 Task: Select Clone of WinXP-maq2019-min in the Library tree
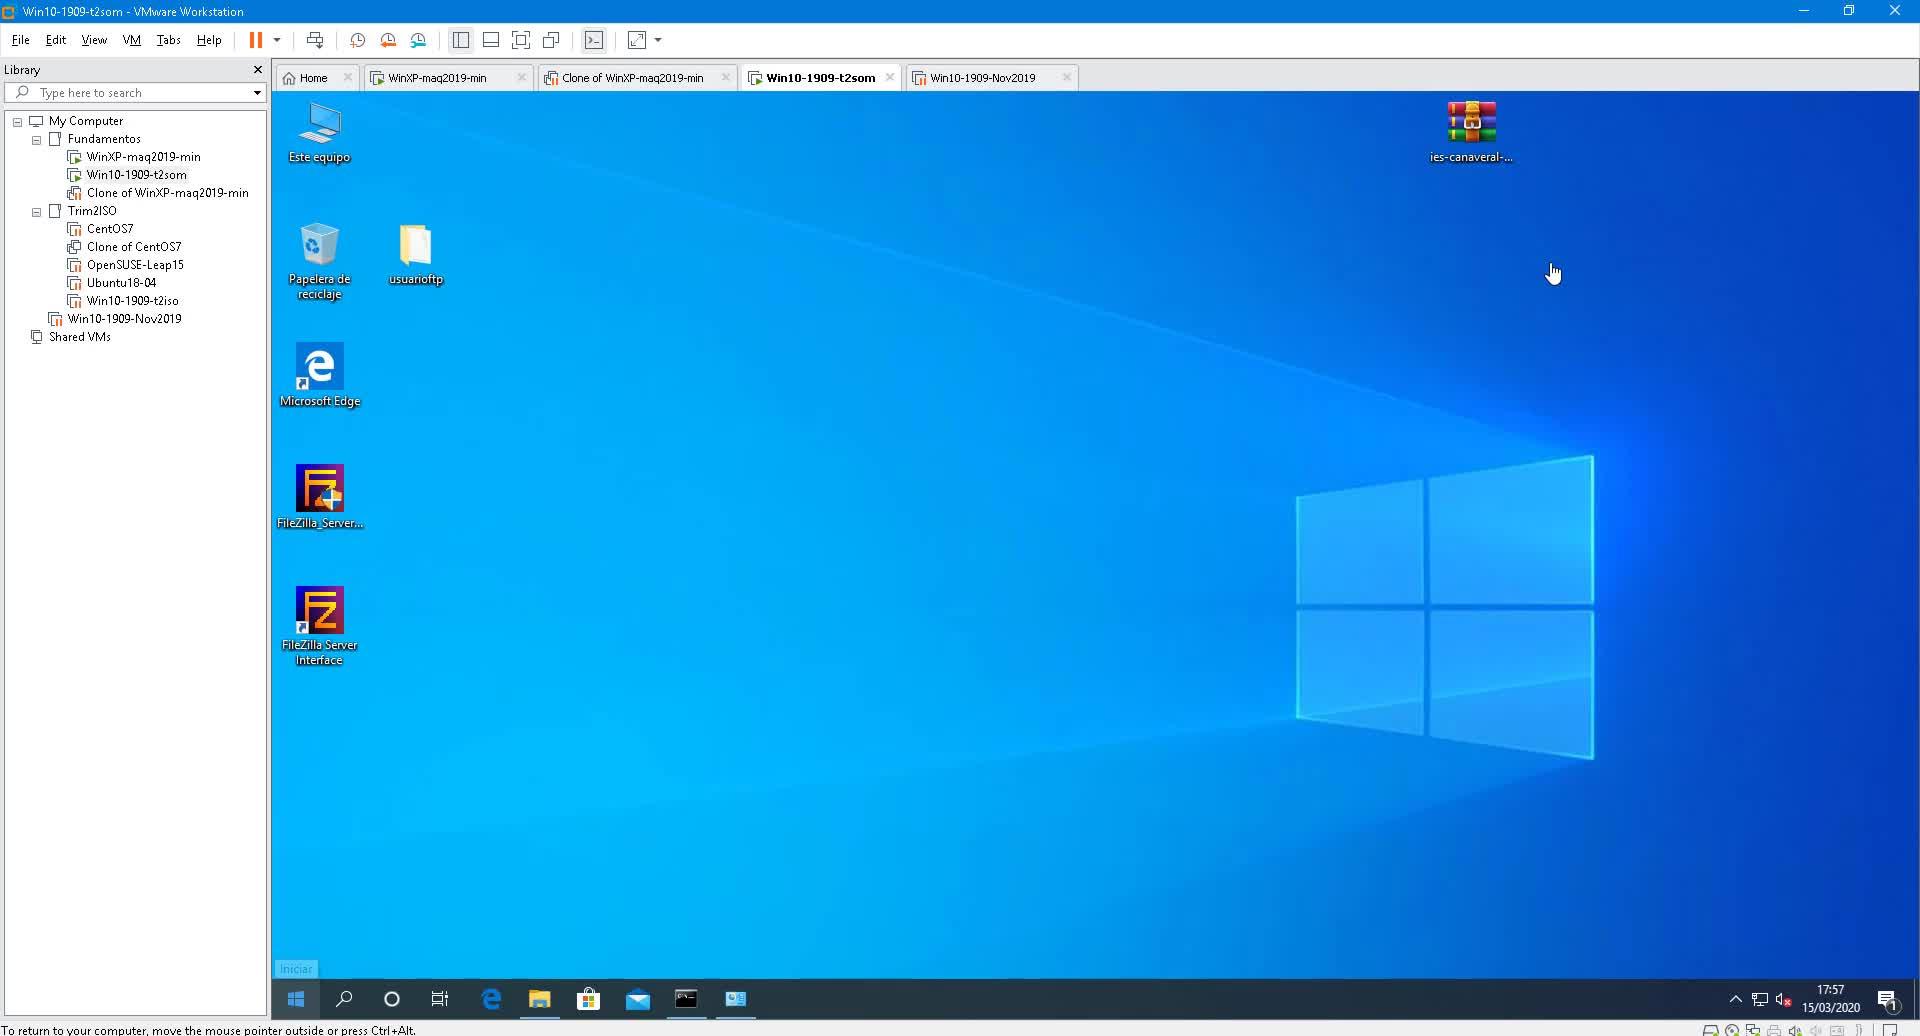(x=167, y=193)
